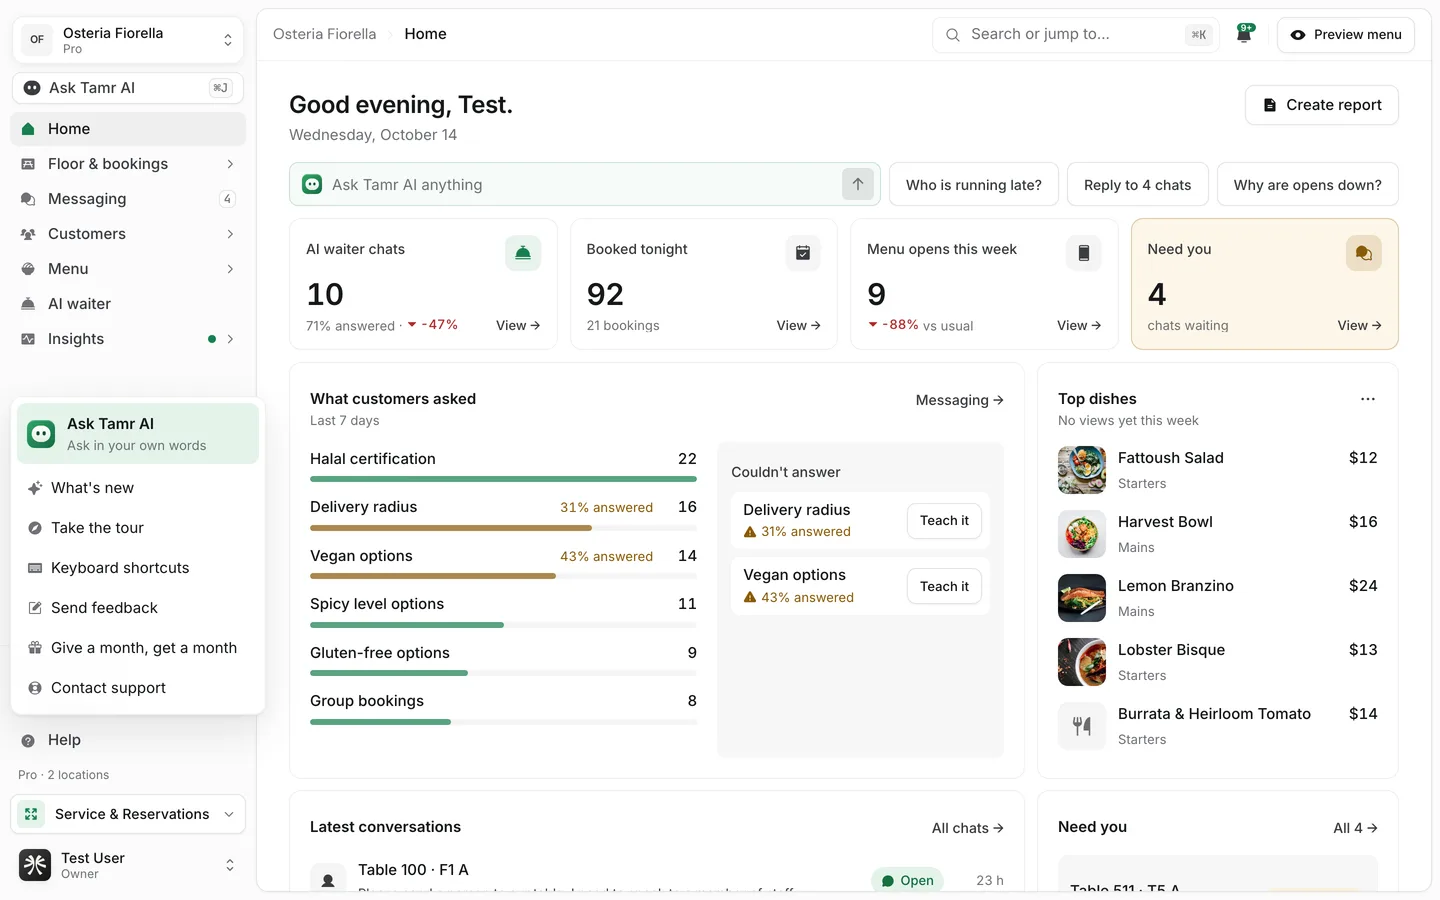Submit the Ask Tamr AI arrow button
Screen dimensions: 1440x900
pyautogui.click(x=857, y=184)
